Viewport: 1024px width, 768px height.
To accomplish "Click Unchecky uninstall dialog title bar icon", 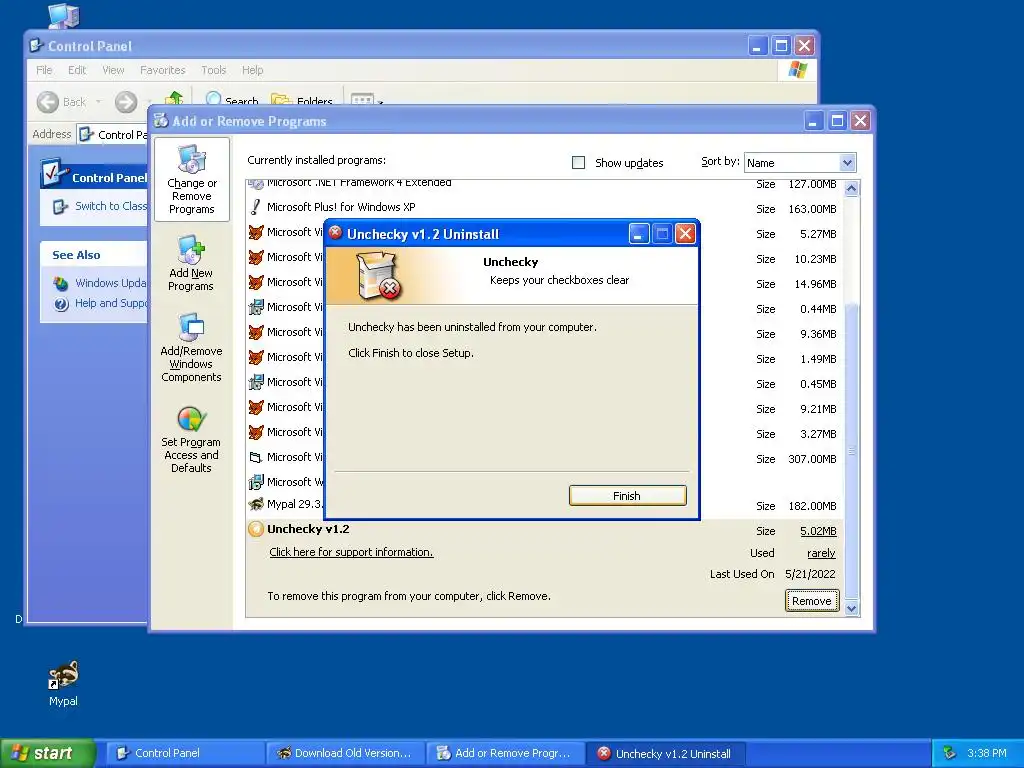I will [336, 233].
